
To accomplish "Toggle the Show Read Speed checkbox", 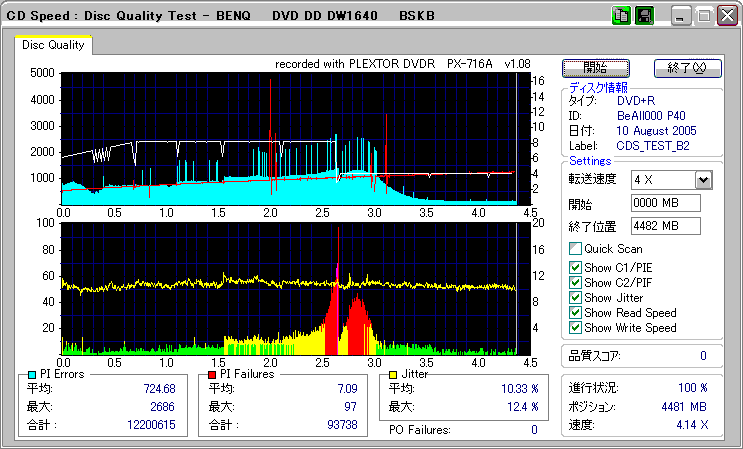I will click(575, 312).
